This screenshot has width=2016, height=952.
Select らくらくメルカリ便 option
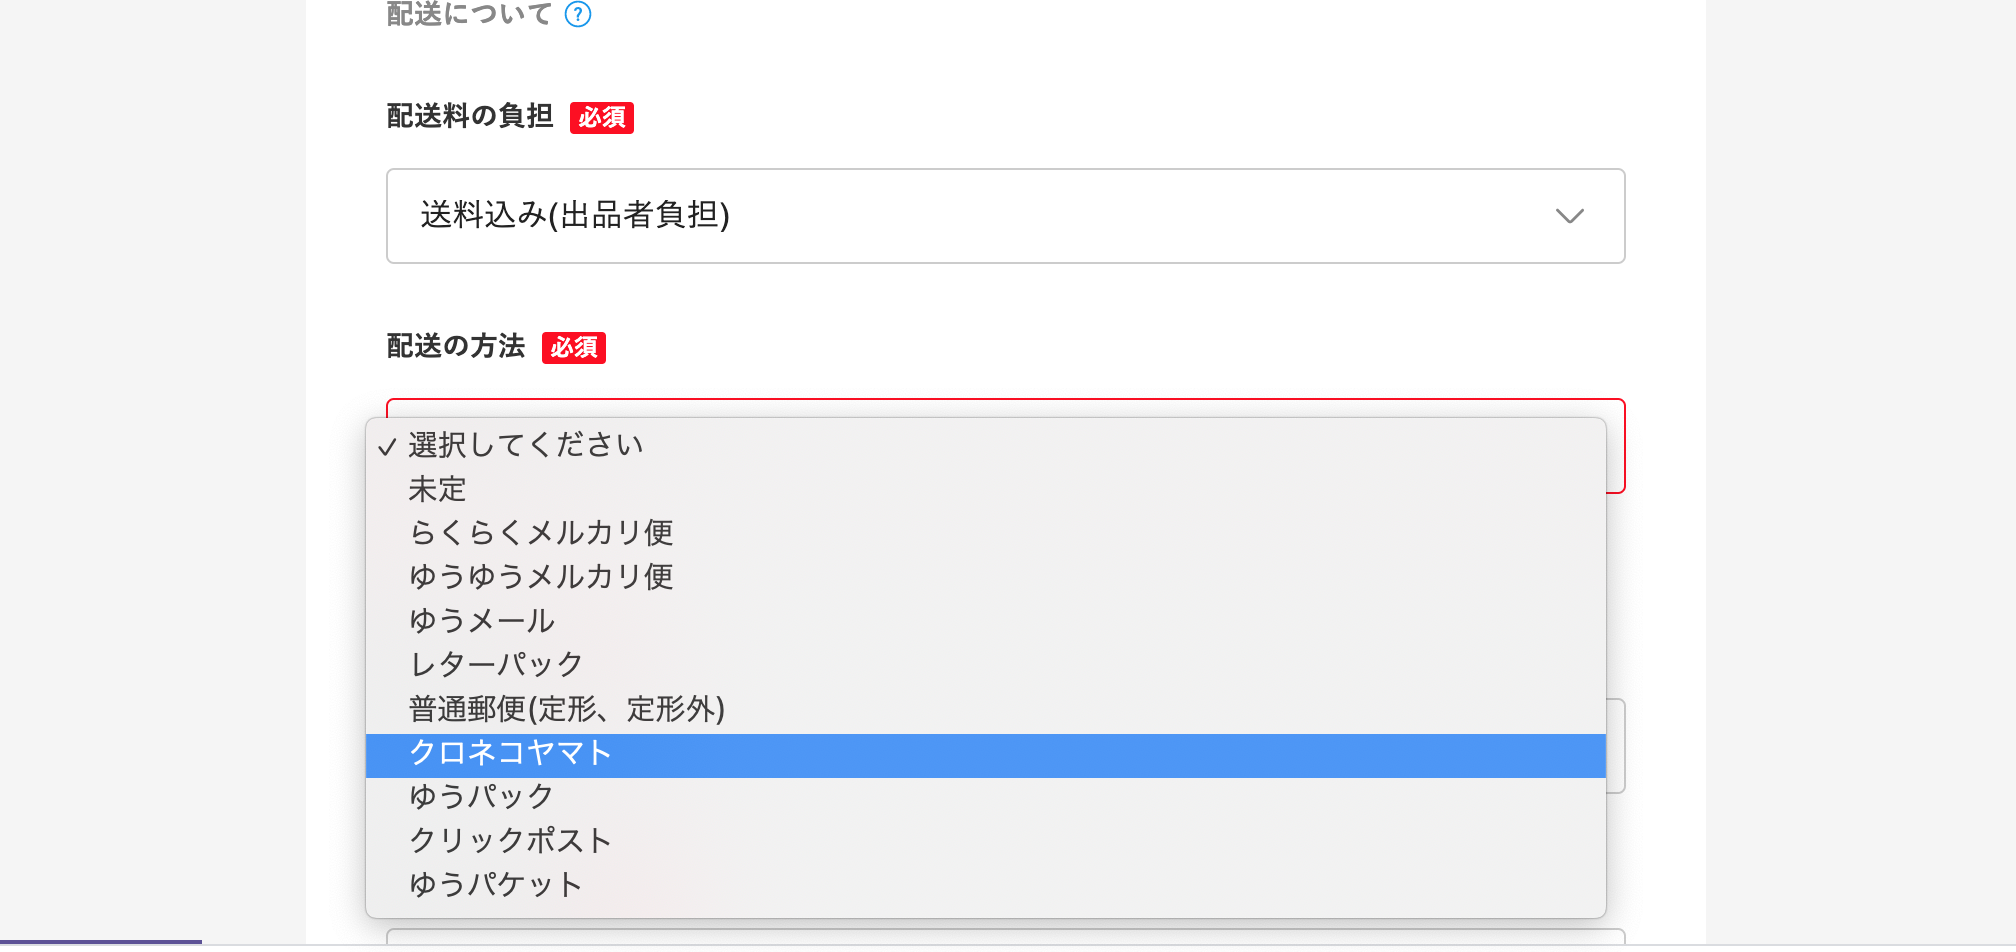click(986, 533)
